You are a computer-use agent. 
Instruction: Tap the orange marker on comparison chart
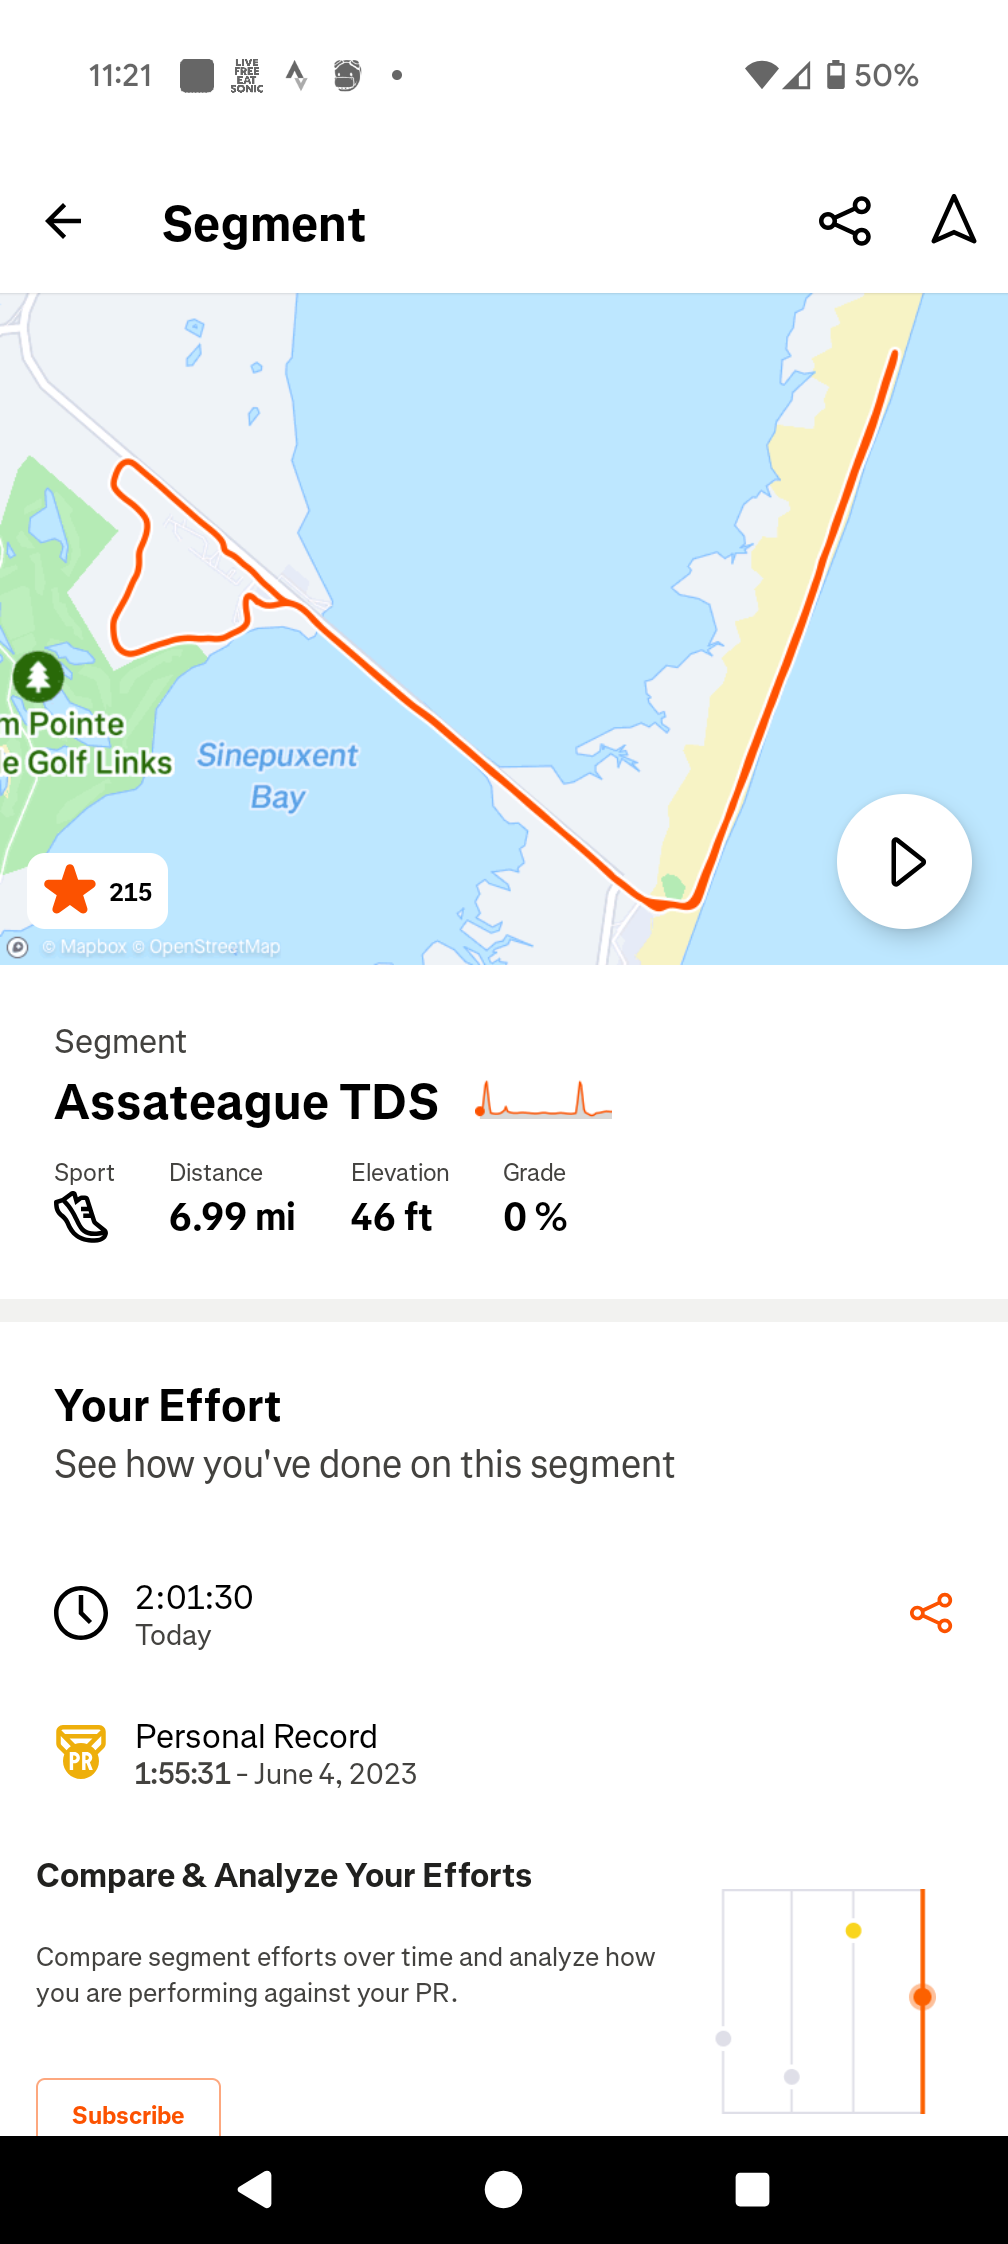click(x=922, y=1997)
